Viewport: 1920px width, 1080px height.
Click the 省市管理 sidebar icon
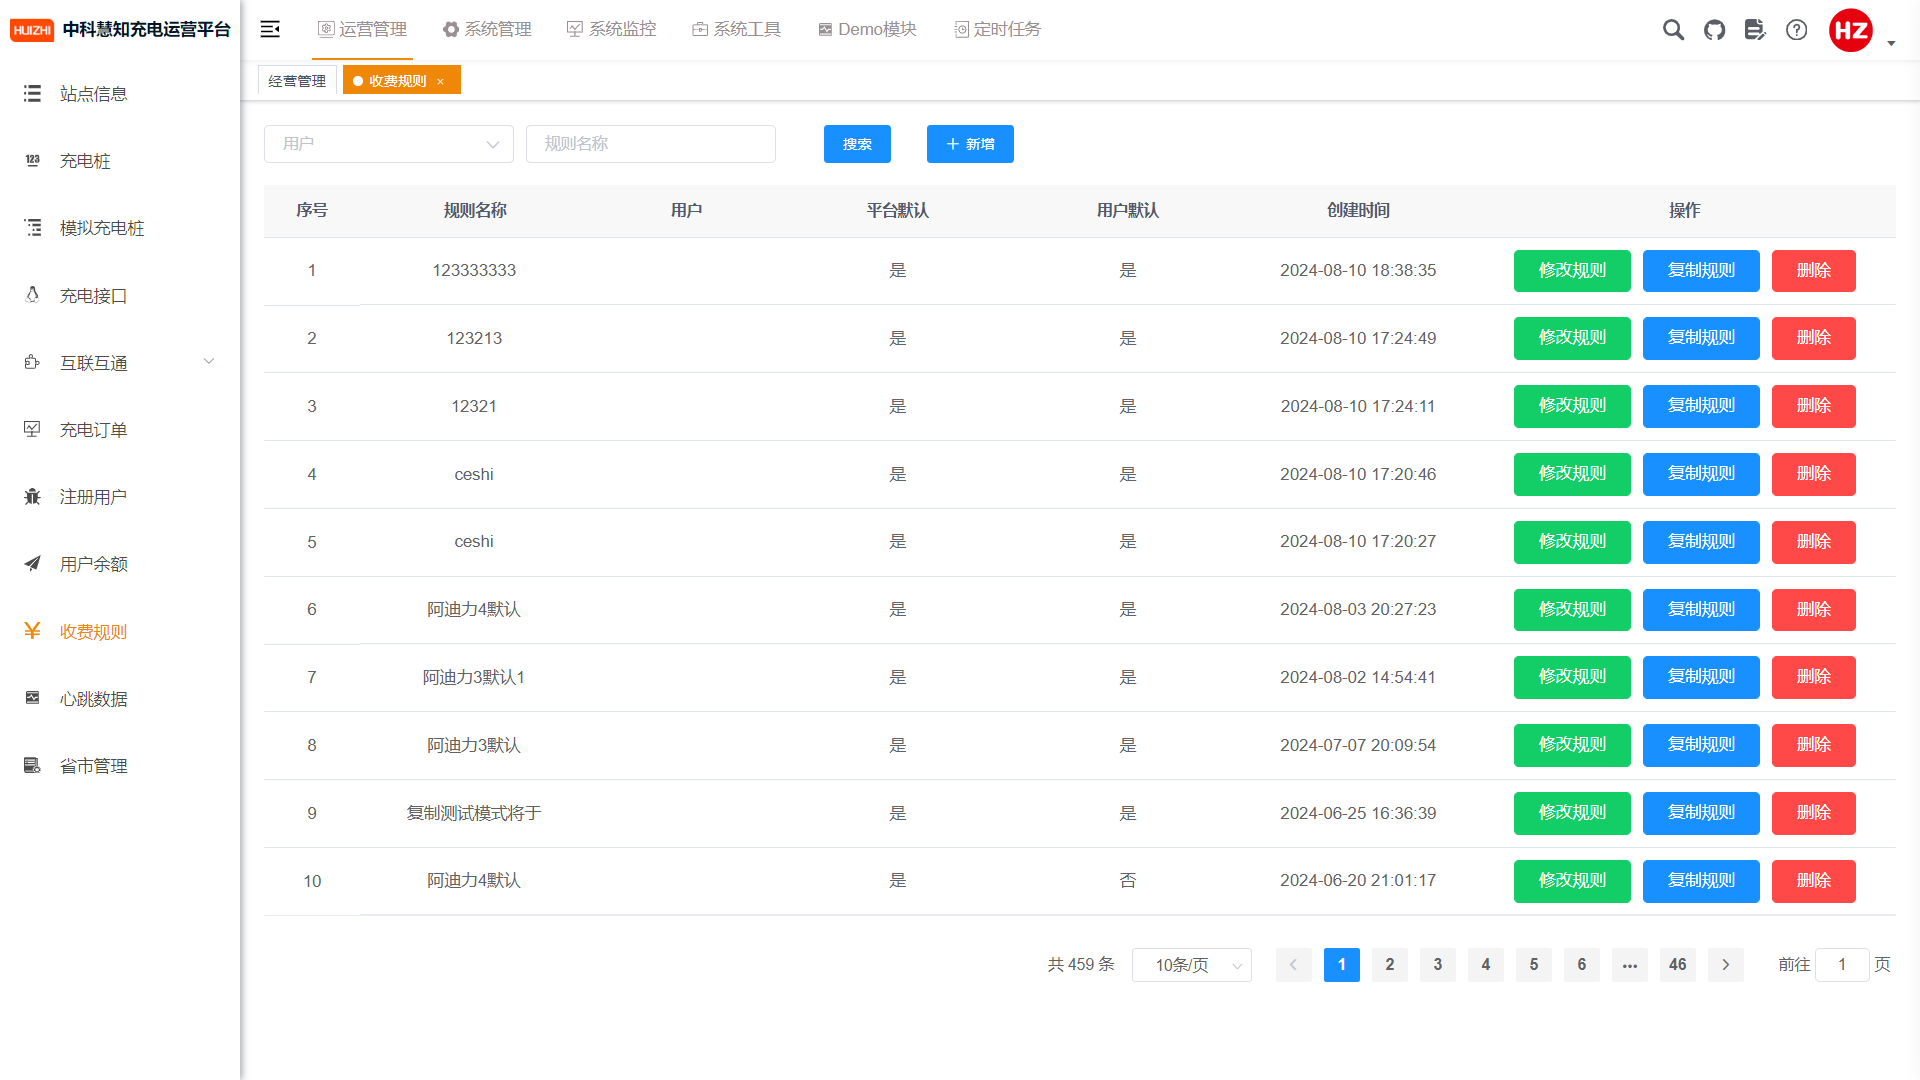click(33, 765)
